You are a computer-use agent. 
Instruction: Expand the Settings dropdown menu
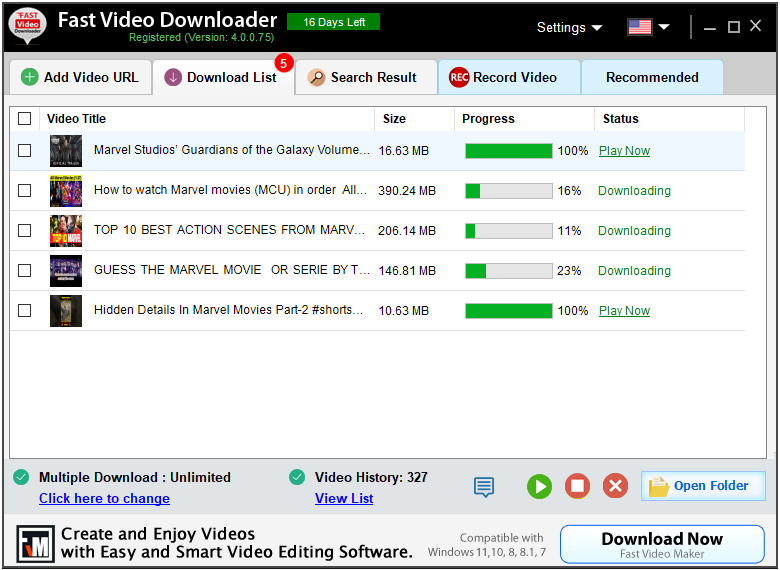pos(569,28)
